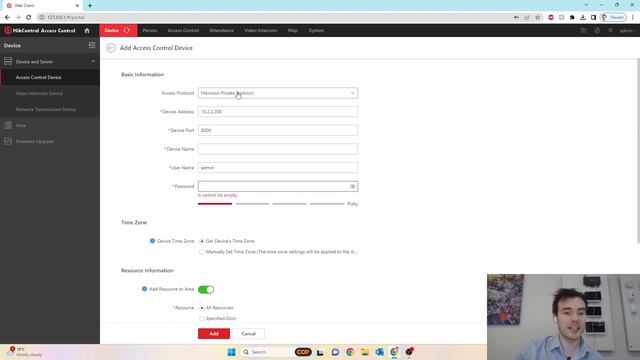The height and width of the screenshot is (360, 640).
Task: Open Chrome three-dot menu
Action: (633, 17)
